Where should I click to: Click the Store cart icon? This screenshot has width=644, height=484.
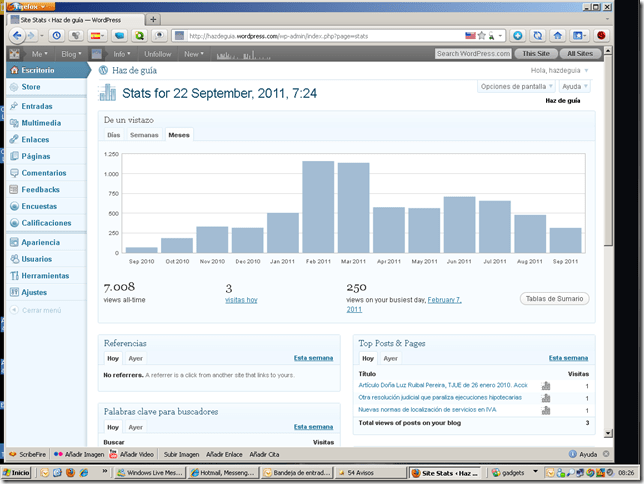pos(13,88)
